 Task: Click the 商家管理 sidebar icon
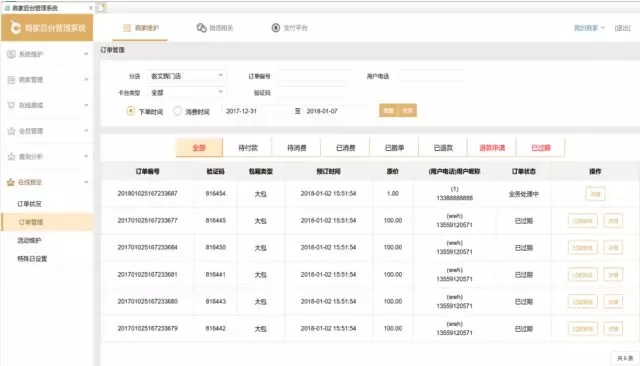(x=11, y=80)
